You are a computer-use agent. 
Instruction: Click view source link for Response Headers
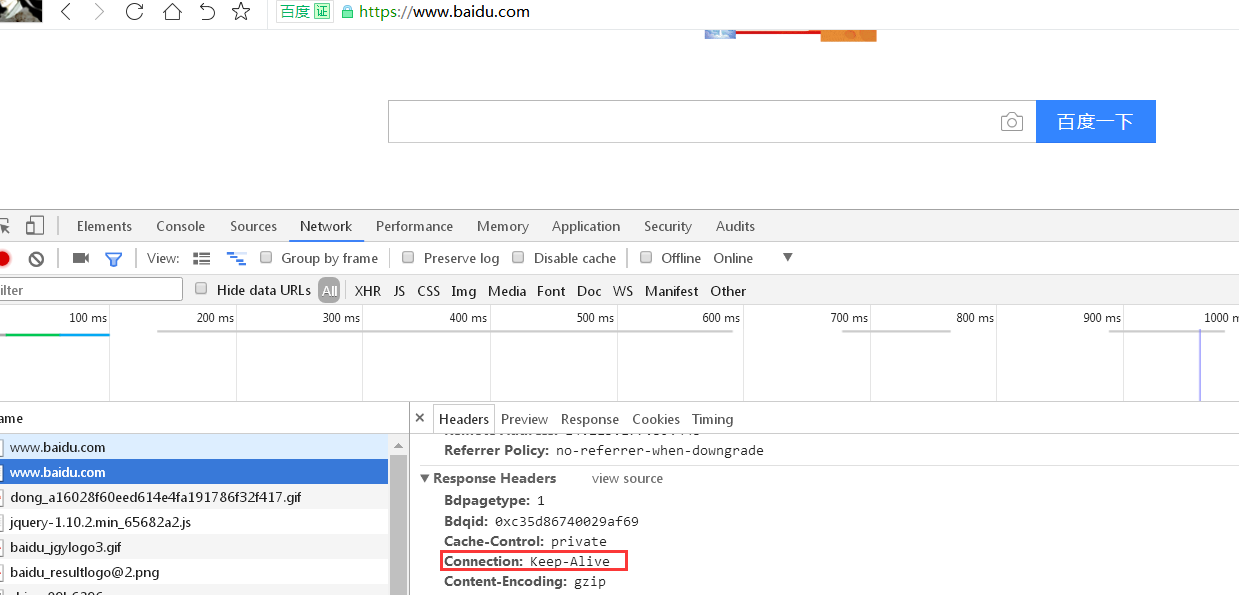[x=627, y=478]
